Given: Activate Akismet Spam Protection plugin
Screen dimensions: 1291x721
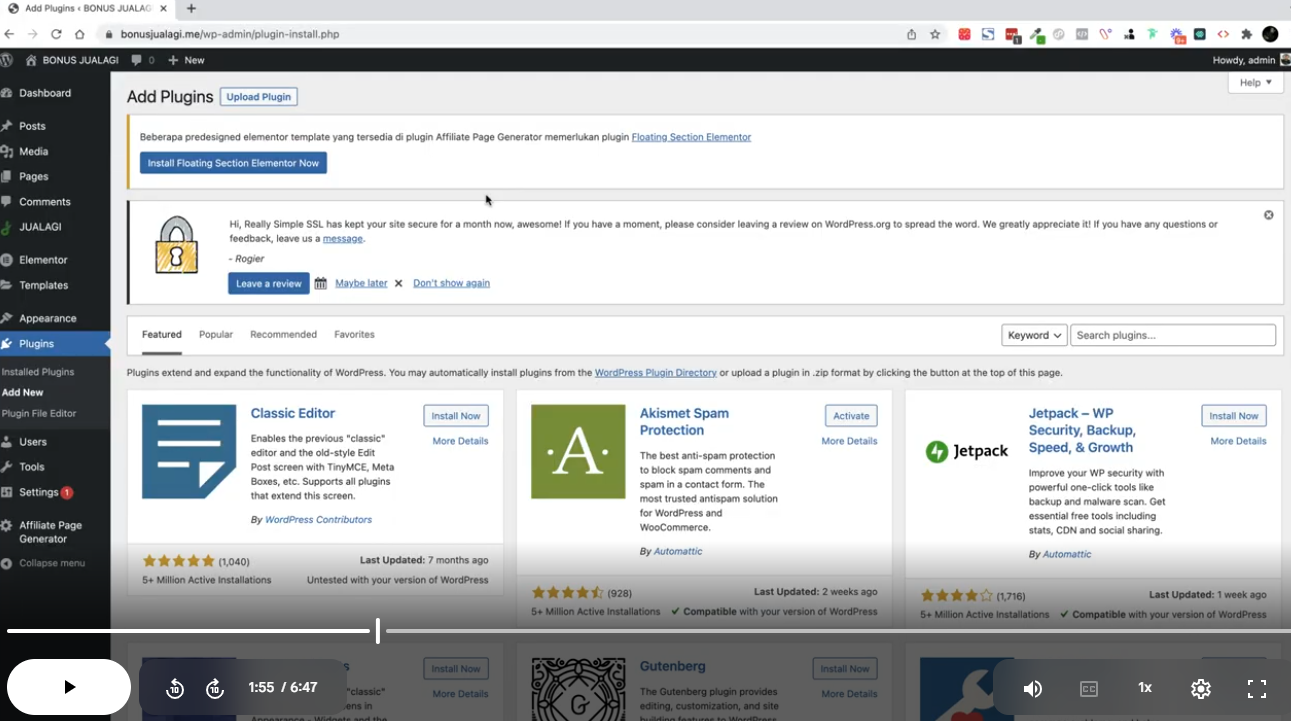Looking at the screenshot, I should (x=851, y=416).
